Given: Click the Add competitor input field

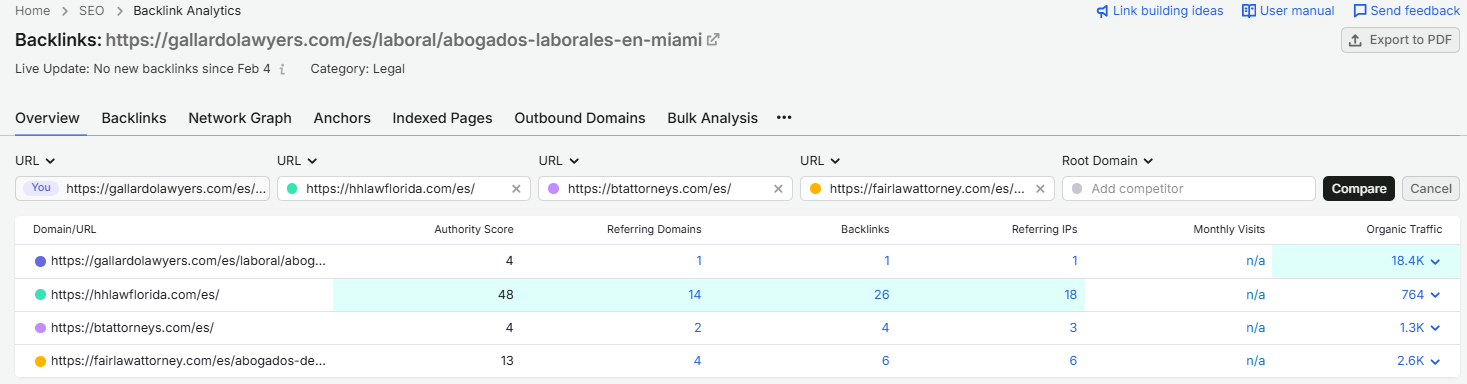Looking at the screenshot, I should [1189, 188].
